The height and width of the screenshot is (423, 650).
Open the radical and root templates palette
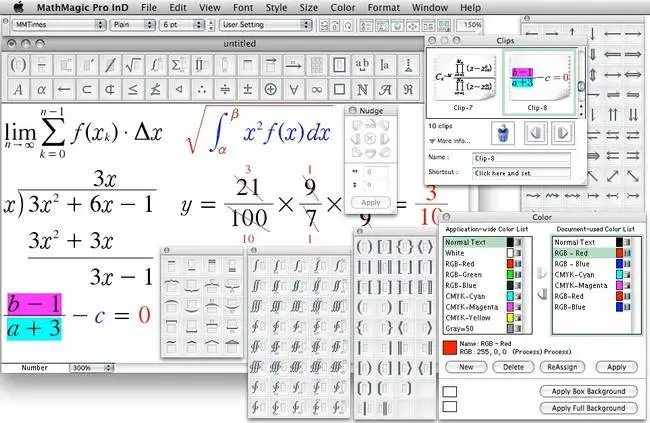133,65
